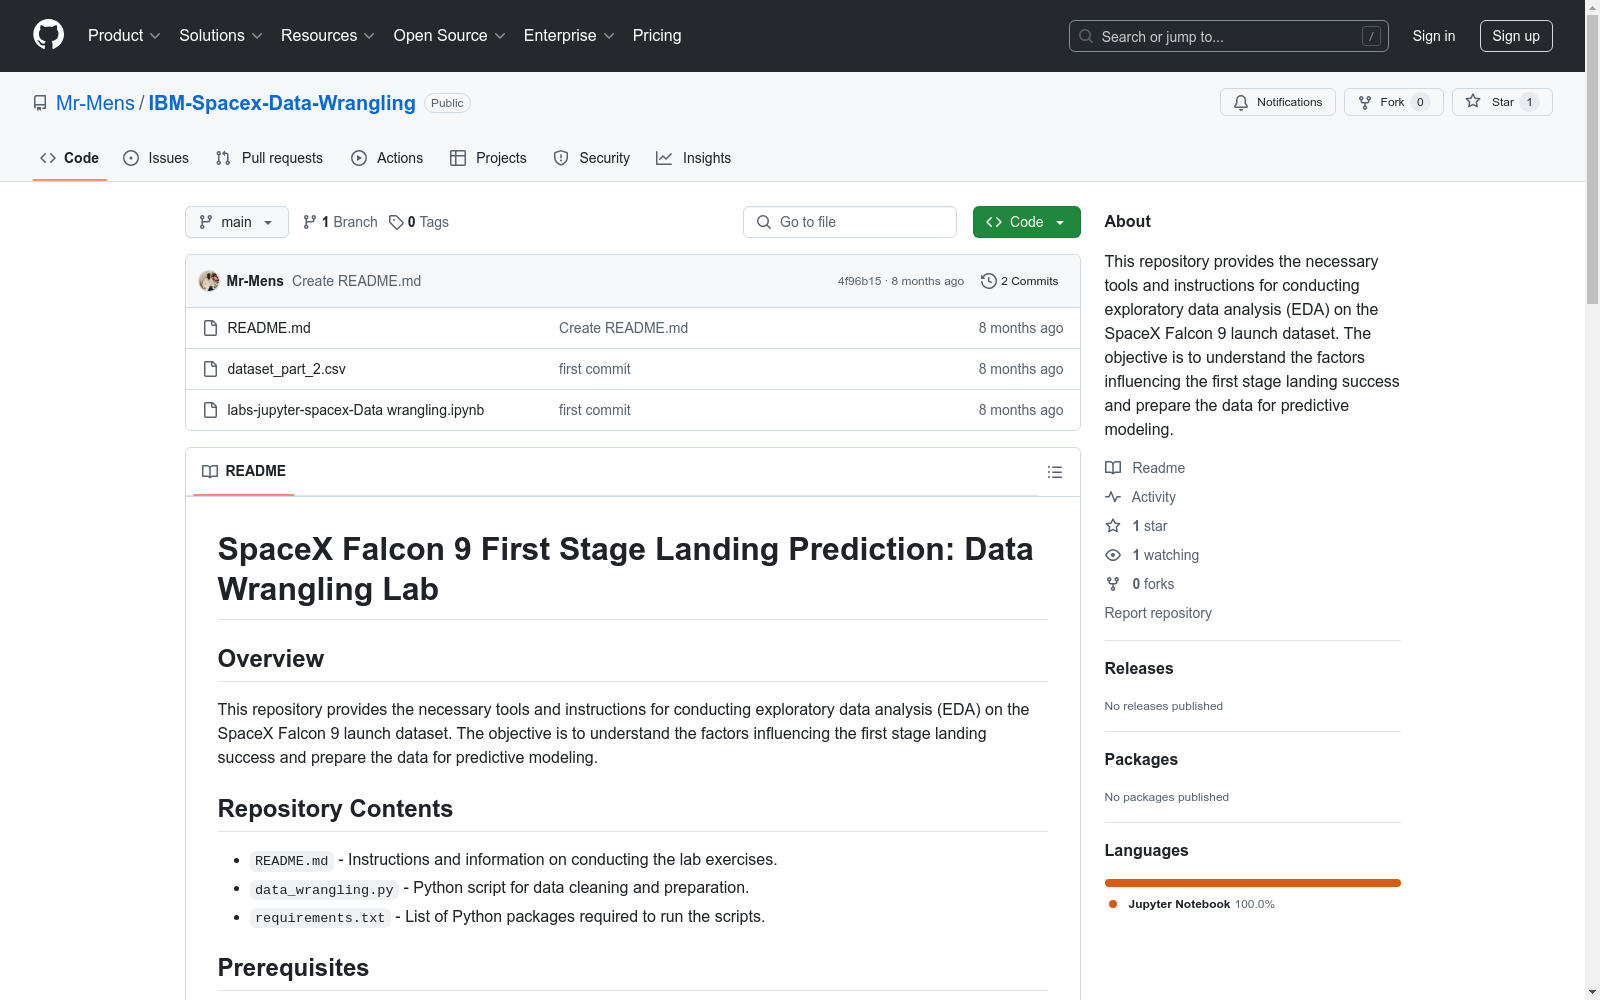Star this repository
The image size is (1600, 1000).
[x=1490, y=102]
